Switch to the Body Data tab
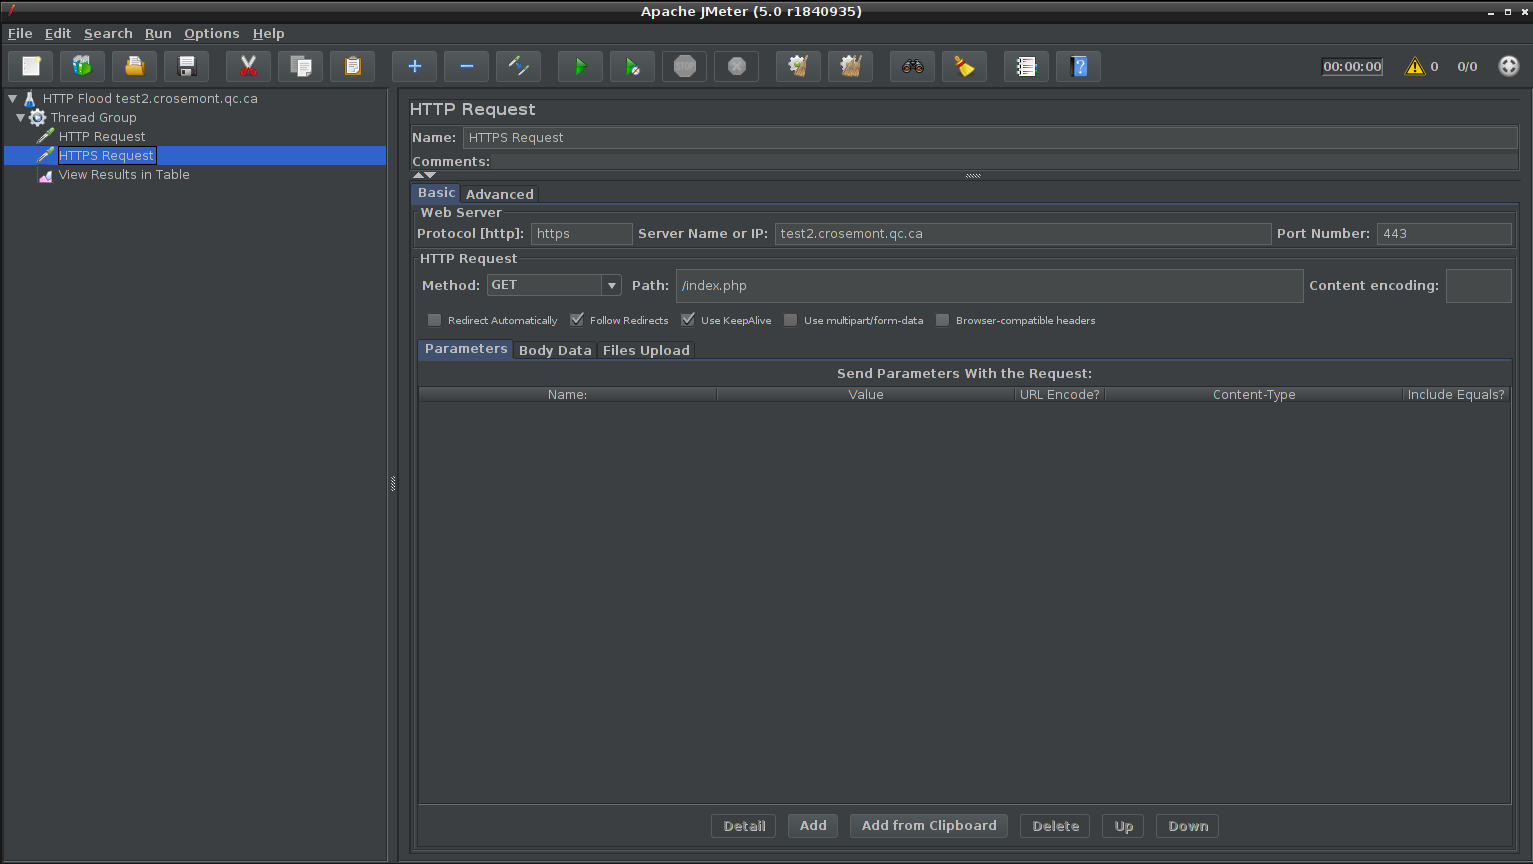The image size is (1533, 864). coord(555,350)
